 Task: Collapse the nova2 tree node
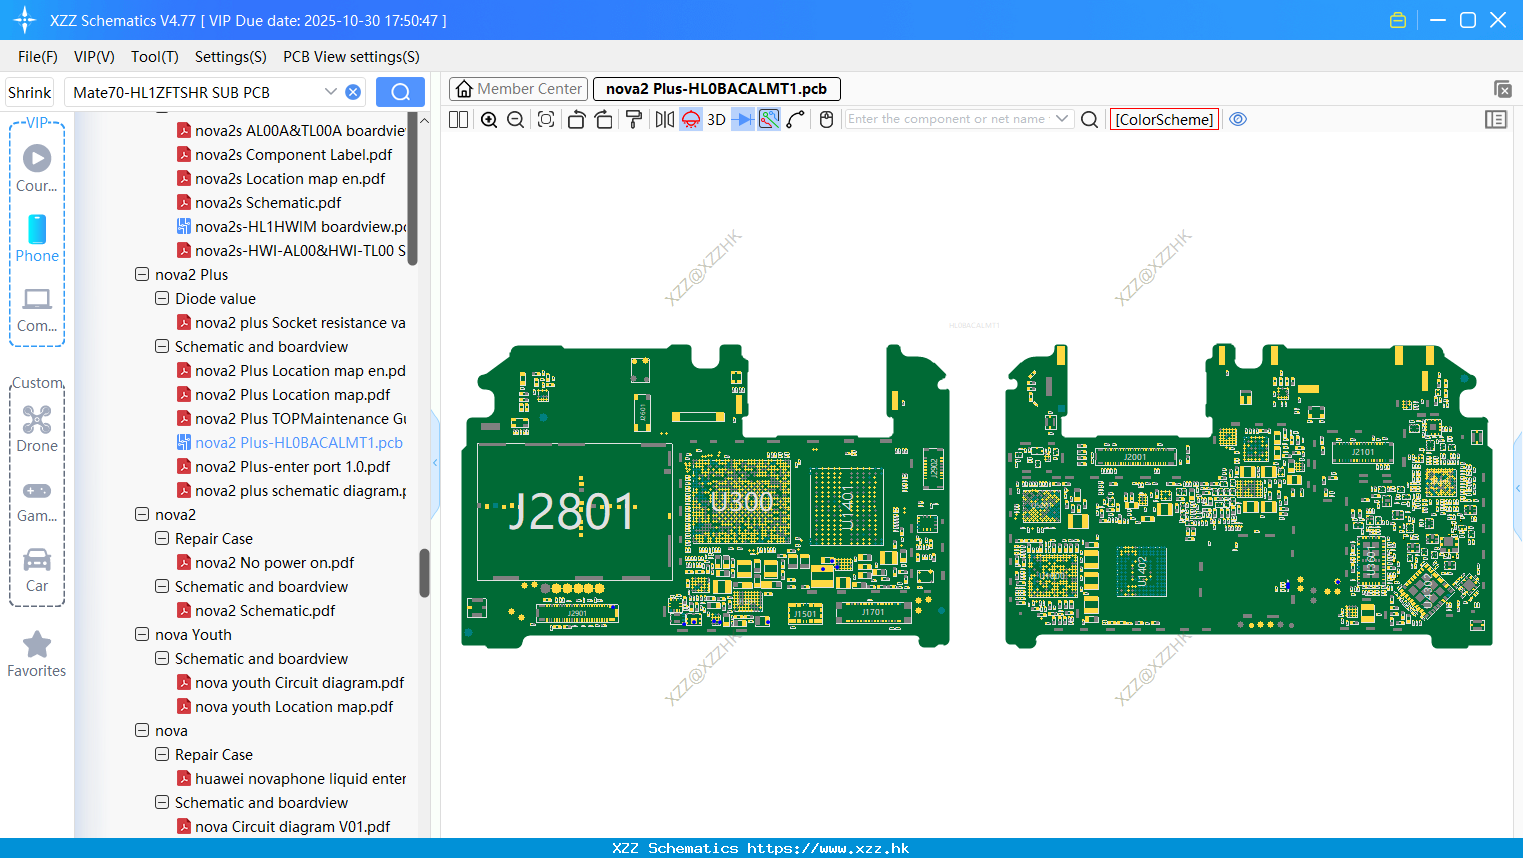point(142,514)
